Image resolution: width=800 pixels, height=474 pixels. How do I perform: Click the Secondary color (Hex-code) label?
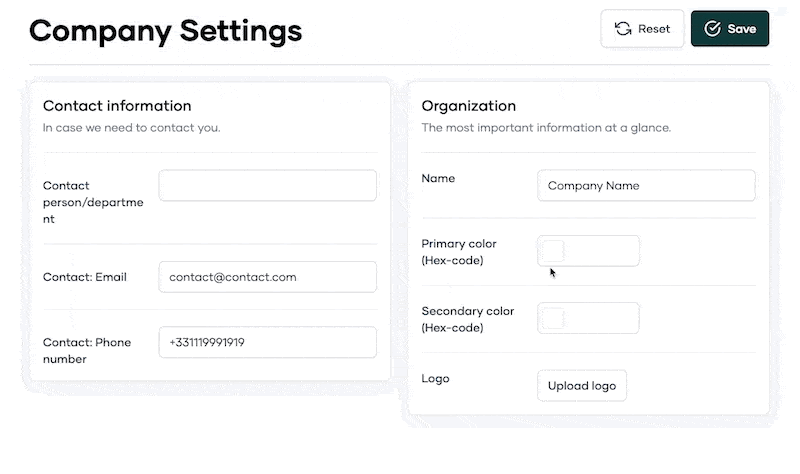467,319
